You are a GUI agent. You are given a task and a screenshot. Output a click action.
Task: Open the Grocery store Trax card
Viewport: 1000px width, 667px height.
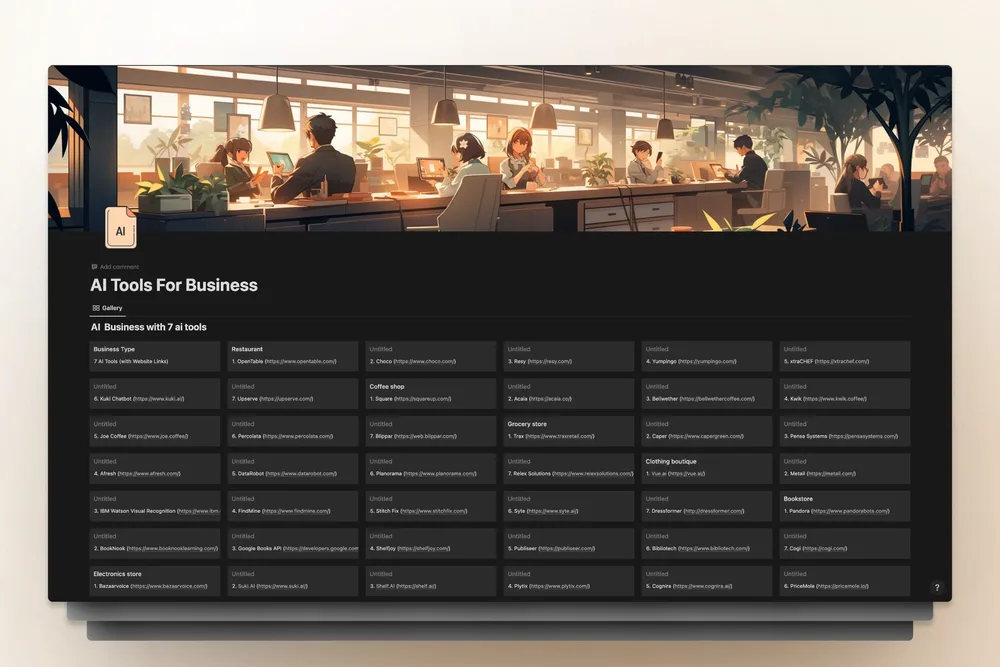569,431
